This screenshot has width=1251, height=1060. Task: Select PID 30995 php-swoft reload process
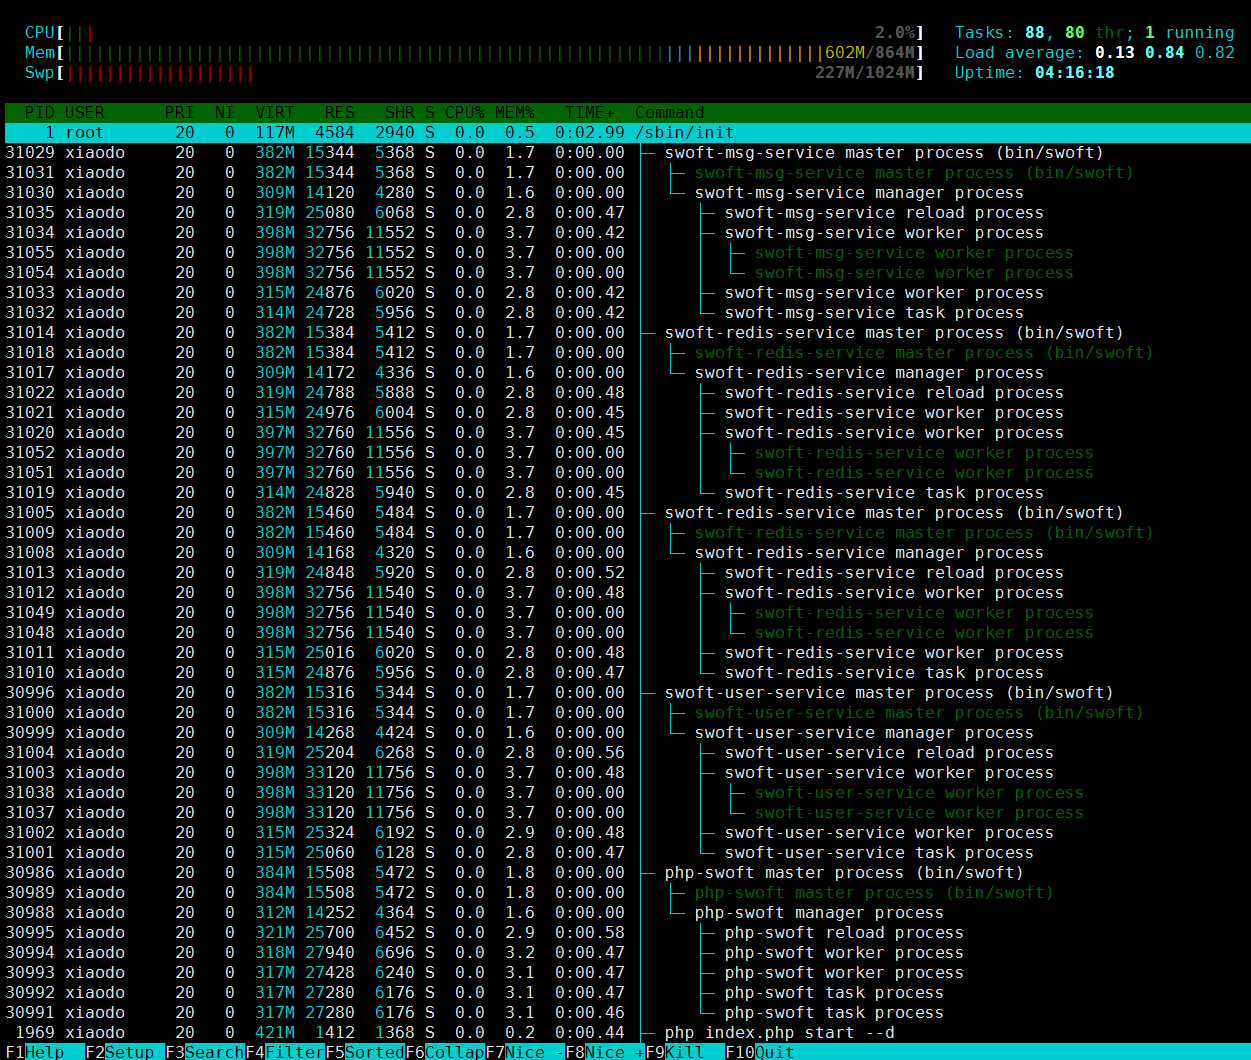point(627,932)
